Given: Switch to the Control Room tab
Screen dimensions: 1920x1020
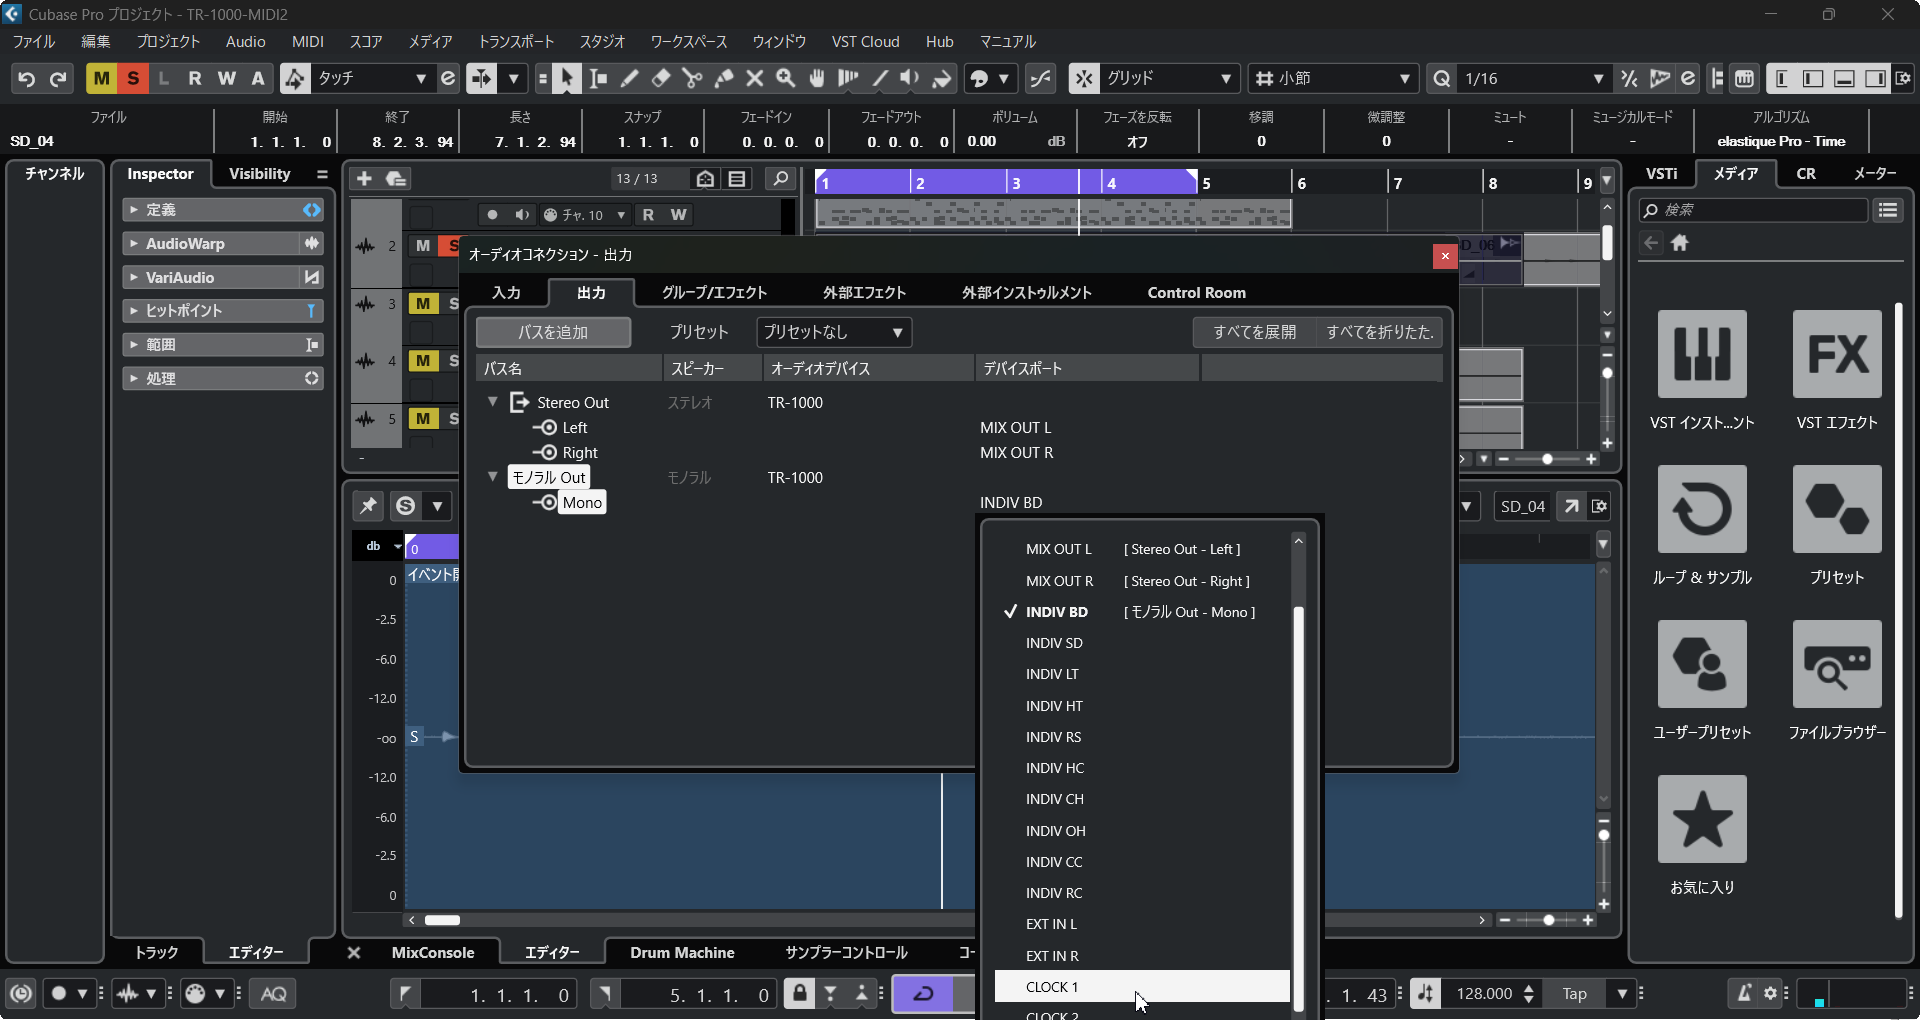Looking at the screenshot, I should pyautogui.click(x=1196, y=293).
